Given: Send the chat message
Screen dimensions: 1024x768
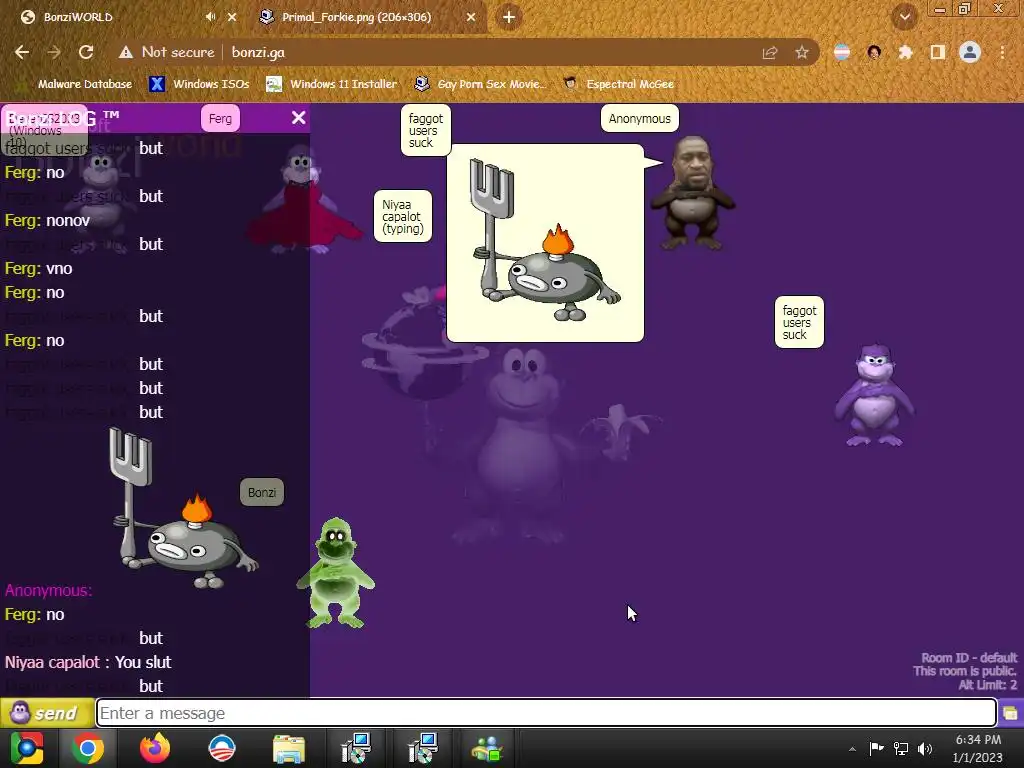Looking at the screenshot, I should [x=46, y=713].
